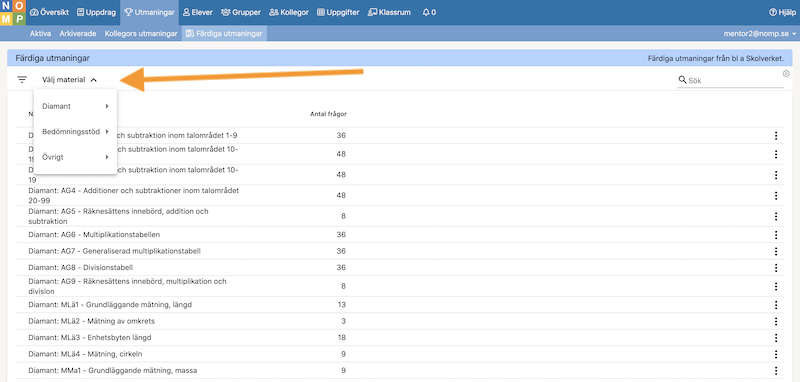Click the Färdiga utmaningar panel heading
Viewport: 800px width, 382px height.
pos(53,59)
